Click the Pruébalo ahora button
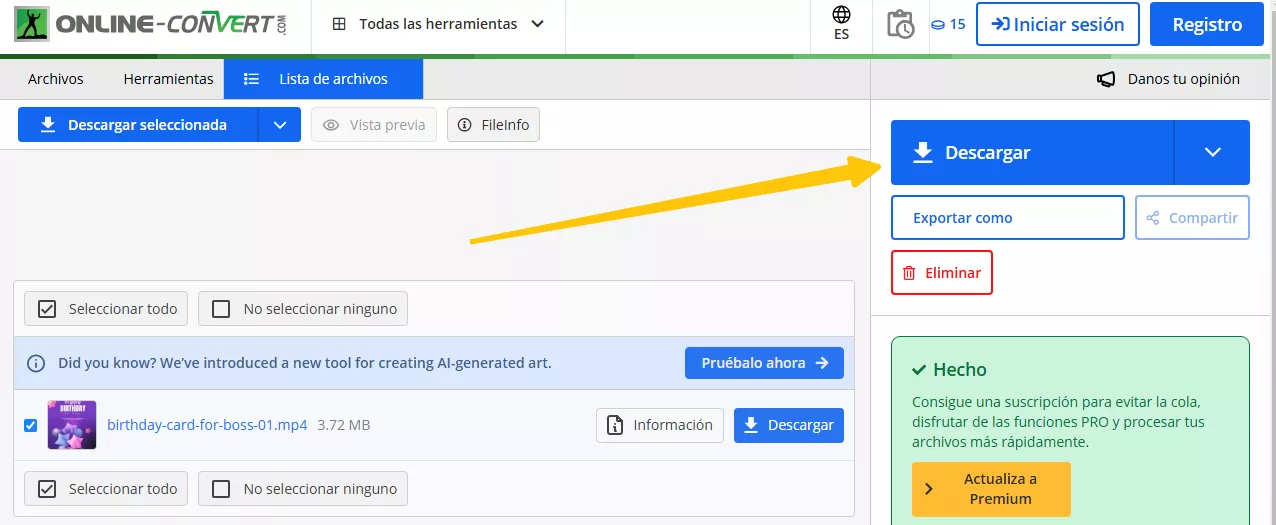1276x525 pixels. 764,363
